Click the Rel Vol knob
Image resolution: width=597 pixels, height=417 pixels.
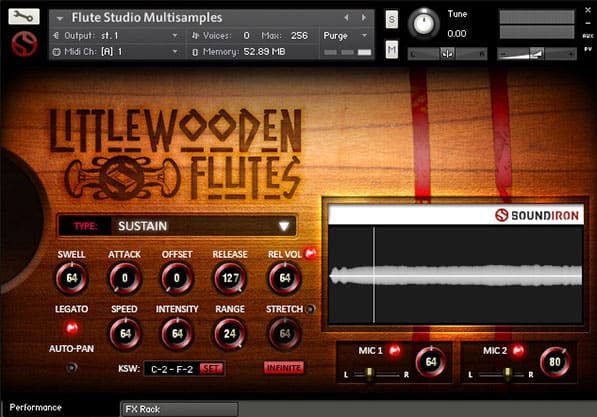(285, 278)
